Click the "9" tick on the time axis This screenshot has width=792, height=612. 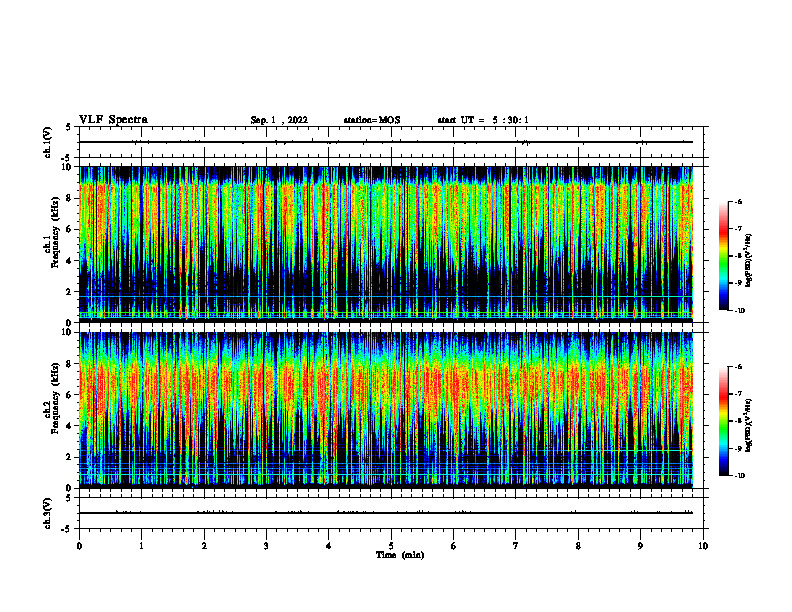(640, 546)
